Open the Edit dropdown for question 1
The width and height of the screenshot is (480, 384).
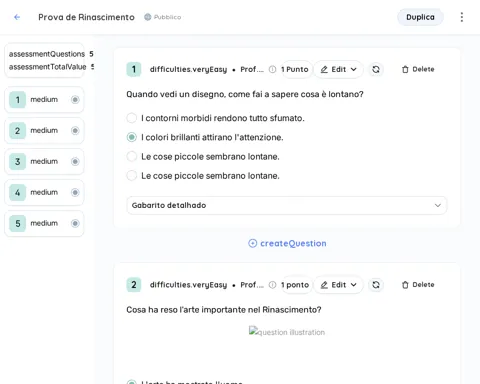tap(338, 69)
